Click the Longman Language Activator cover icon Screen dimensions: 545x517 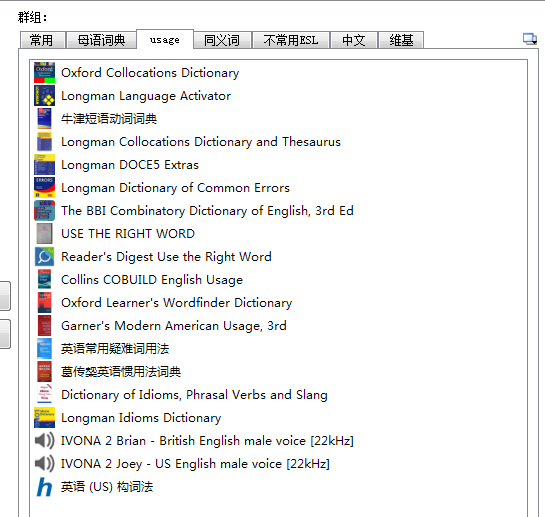(x=44, y=96)
